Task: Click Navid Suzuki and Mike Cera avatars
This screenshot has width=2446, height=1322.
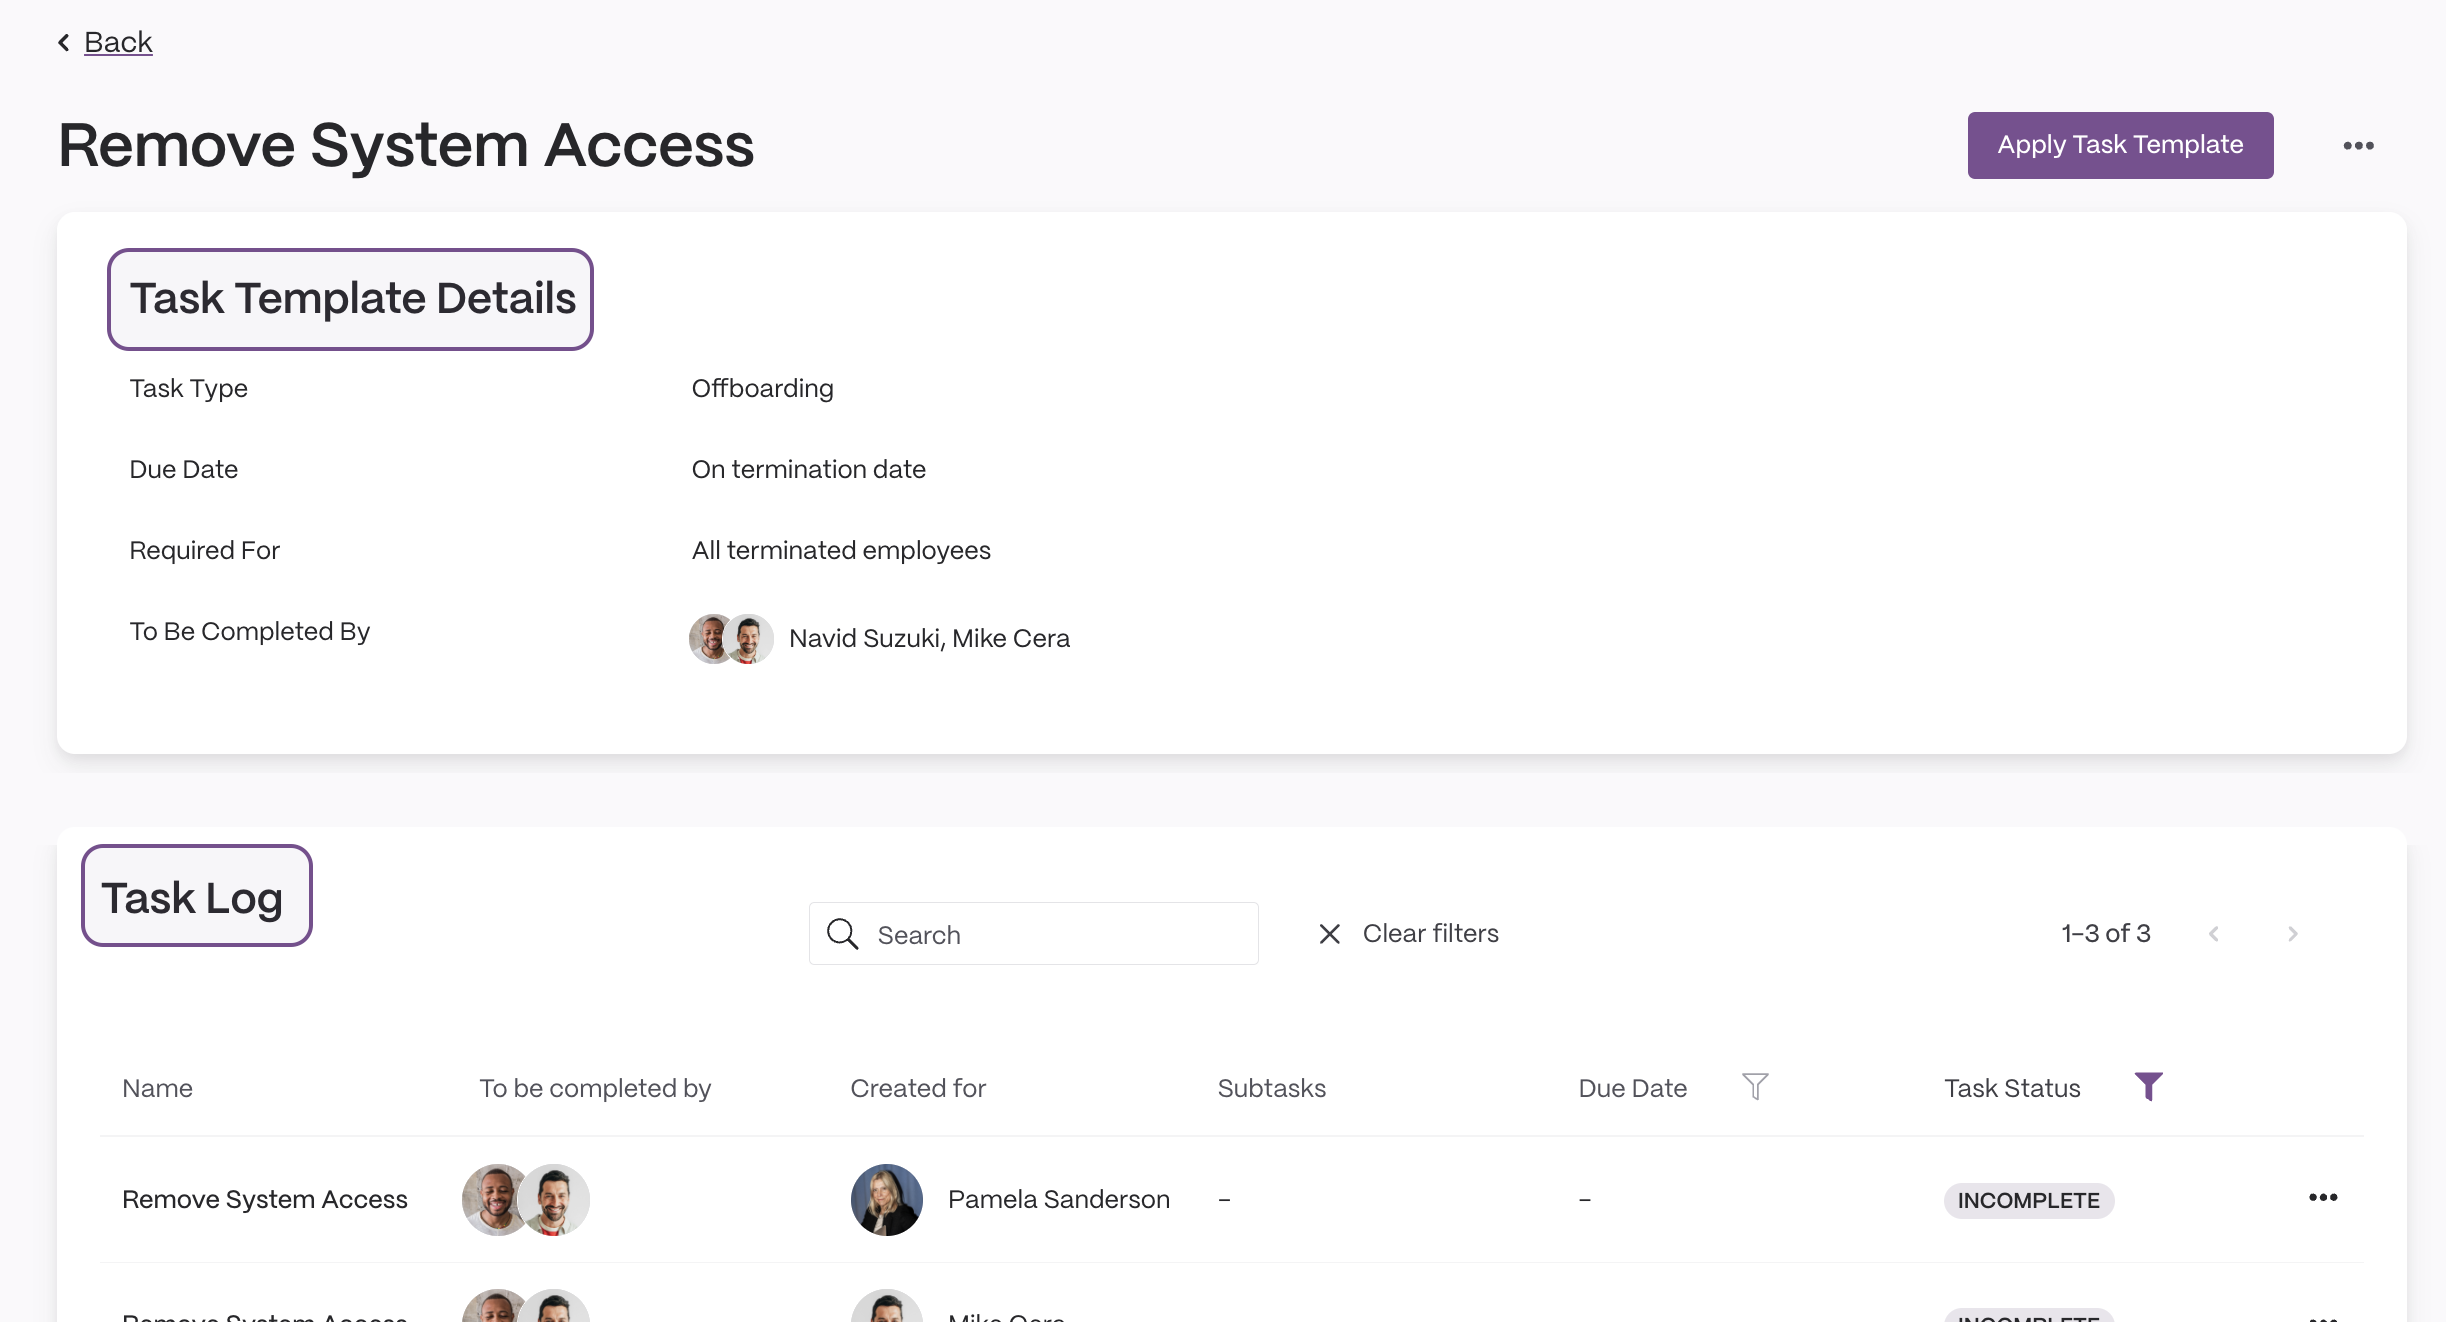Action: point(731,638)
